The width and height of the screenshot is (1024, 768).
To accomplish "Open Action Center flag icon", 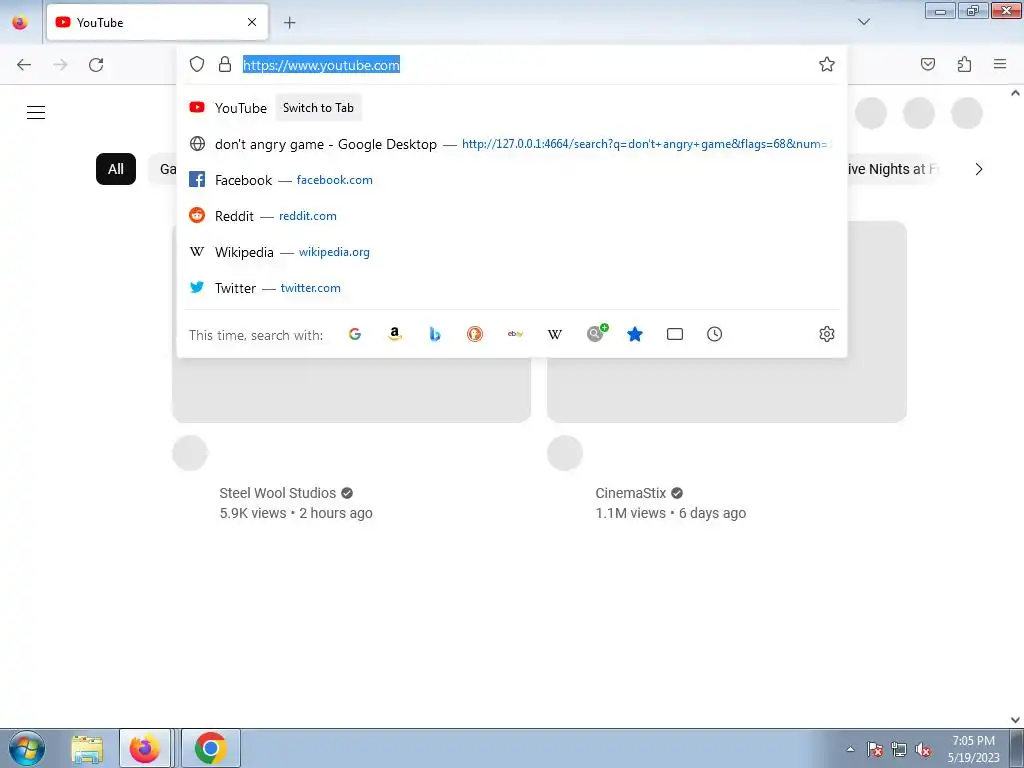I will coord(875,749).
